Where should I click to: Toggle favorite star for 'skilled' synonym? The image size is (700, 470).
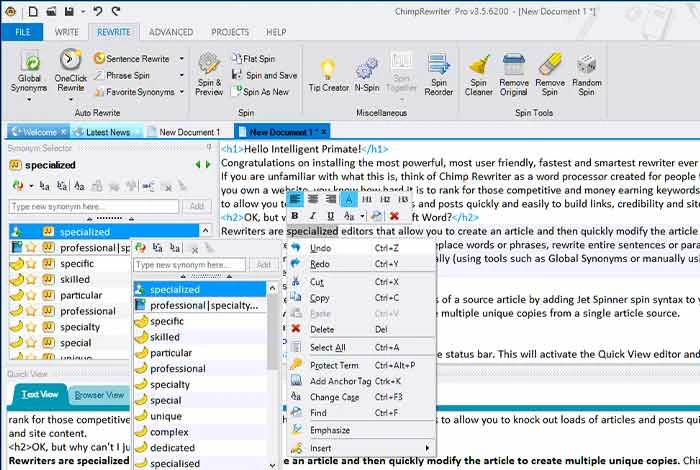(31, 280)
